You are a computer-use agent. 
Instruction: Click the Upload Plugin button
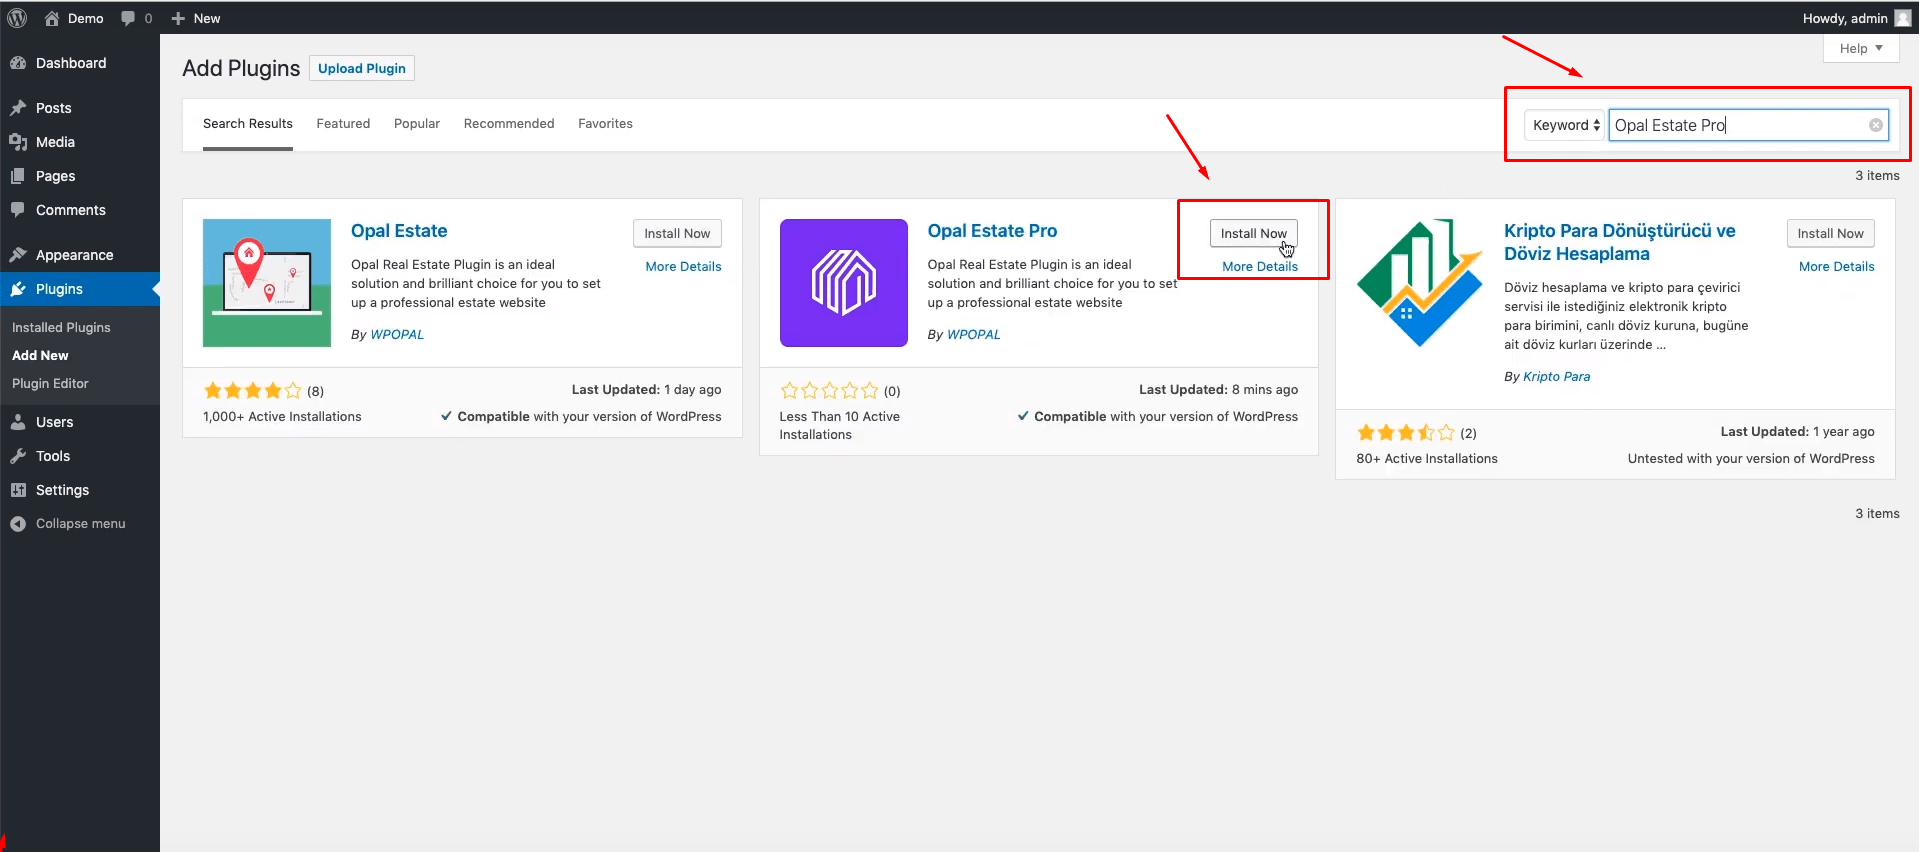point(362,68)
